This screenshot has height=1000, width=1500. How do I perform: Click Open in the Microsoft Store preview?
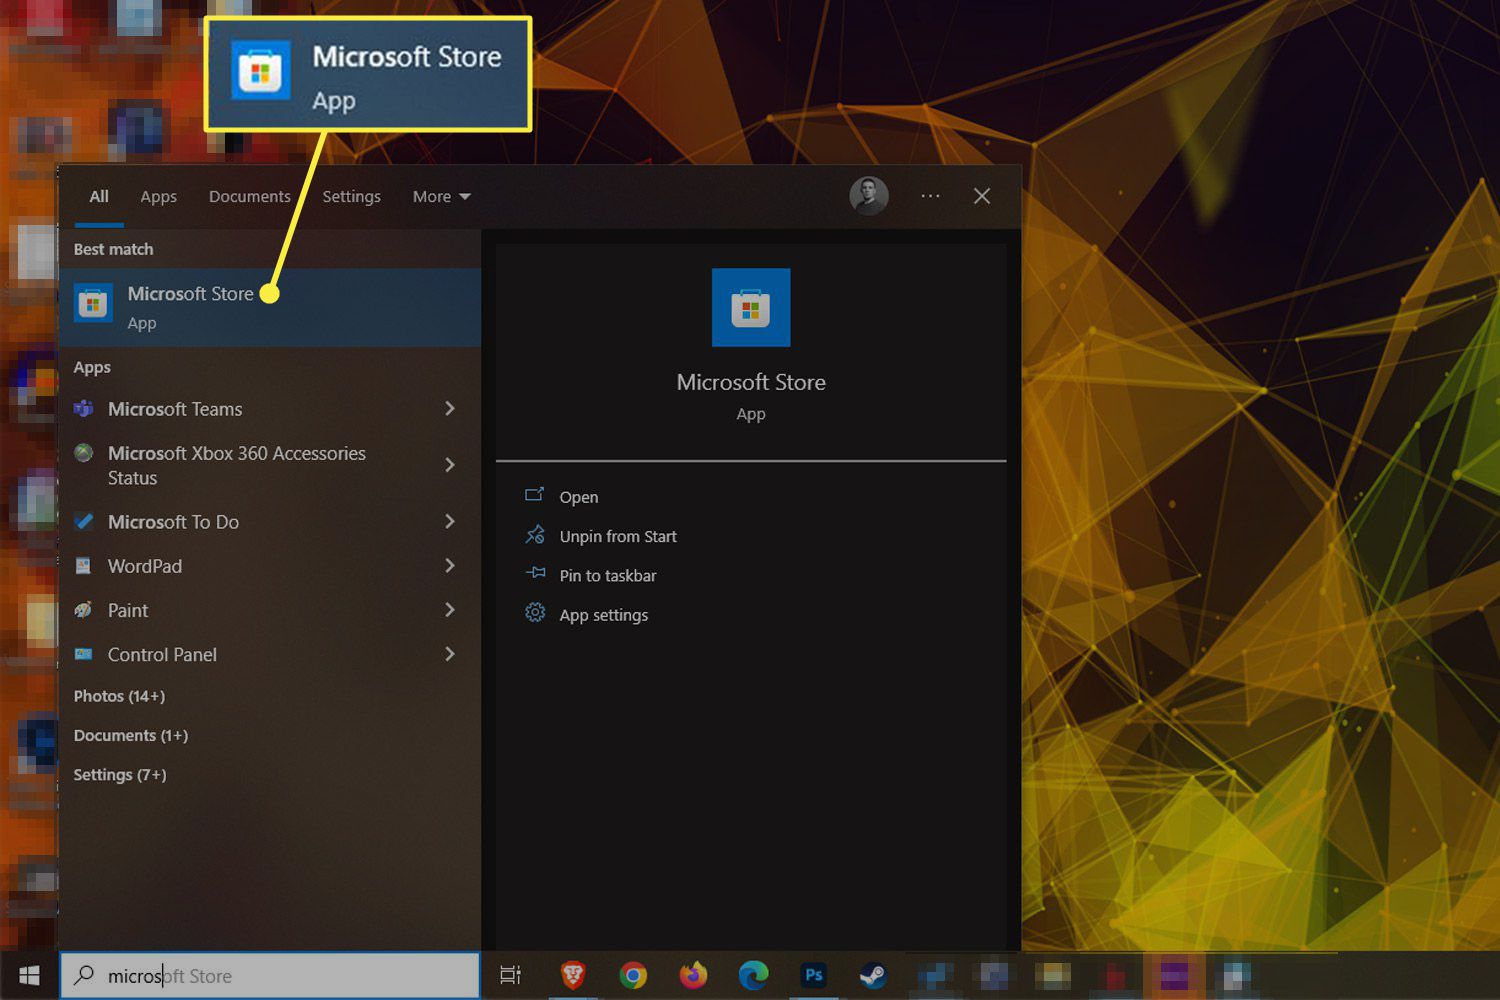tap(578, 497)
